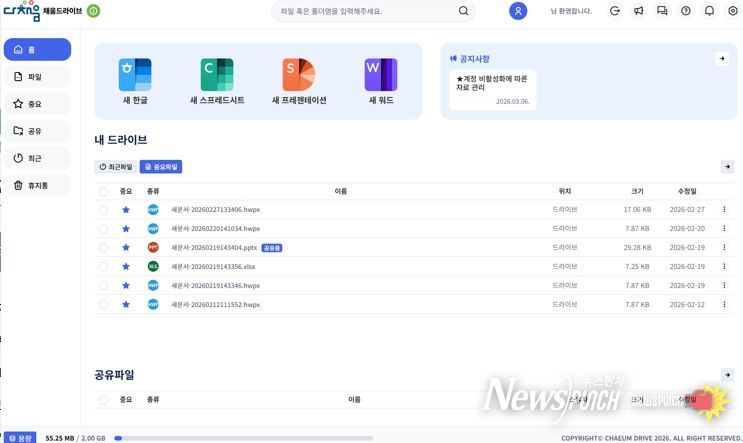
Task: Toggle the select-all checkbox in My Drive table
Action: click(x=103, y=190)
